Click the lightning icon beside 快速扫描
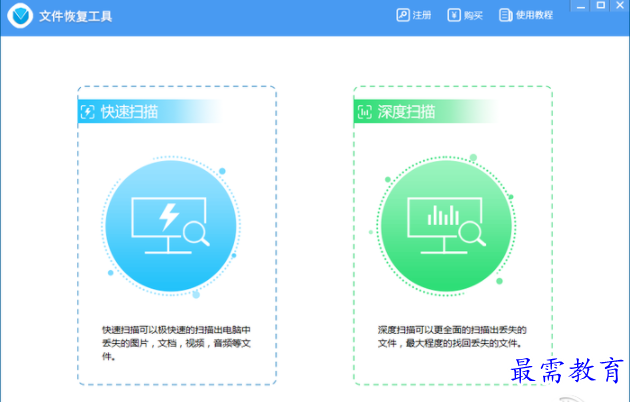The height and width of the screenshot is (402, 632). click(87, 112)
